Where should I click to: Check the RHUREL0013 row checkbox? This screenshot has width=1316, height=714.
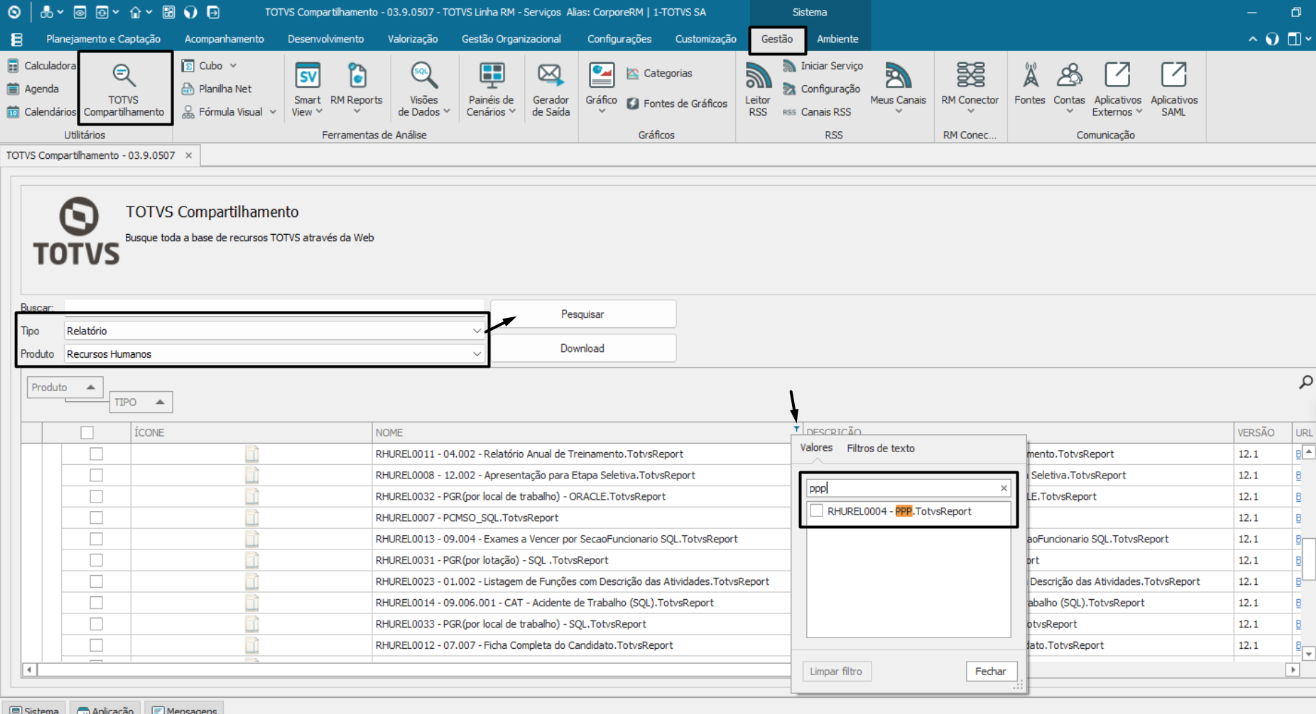[x=96, y=539]
